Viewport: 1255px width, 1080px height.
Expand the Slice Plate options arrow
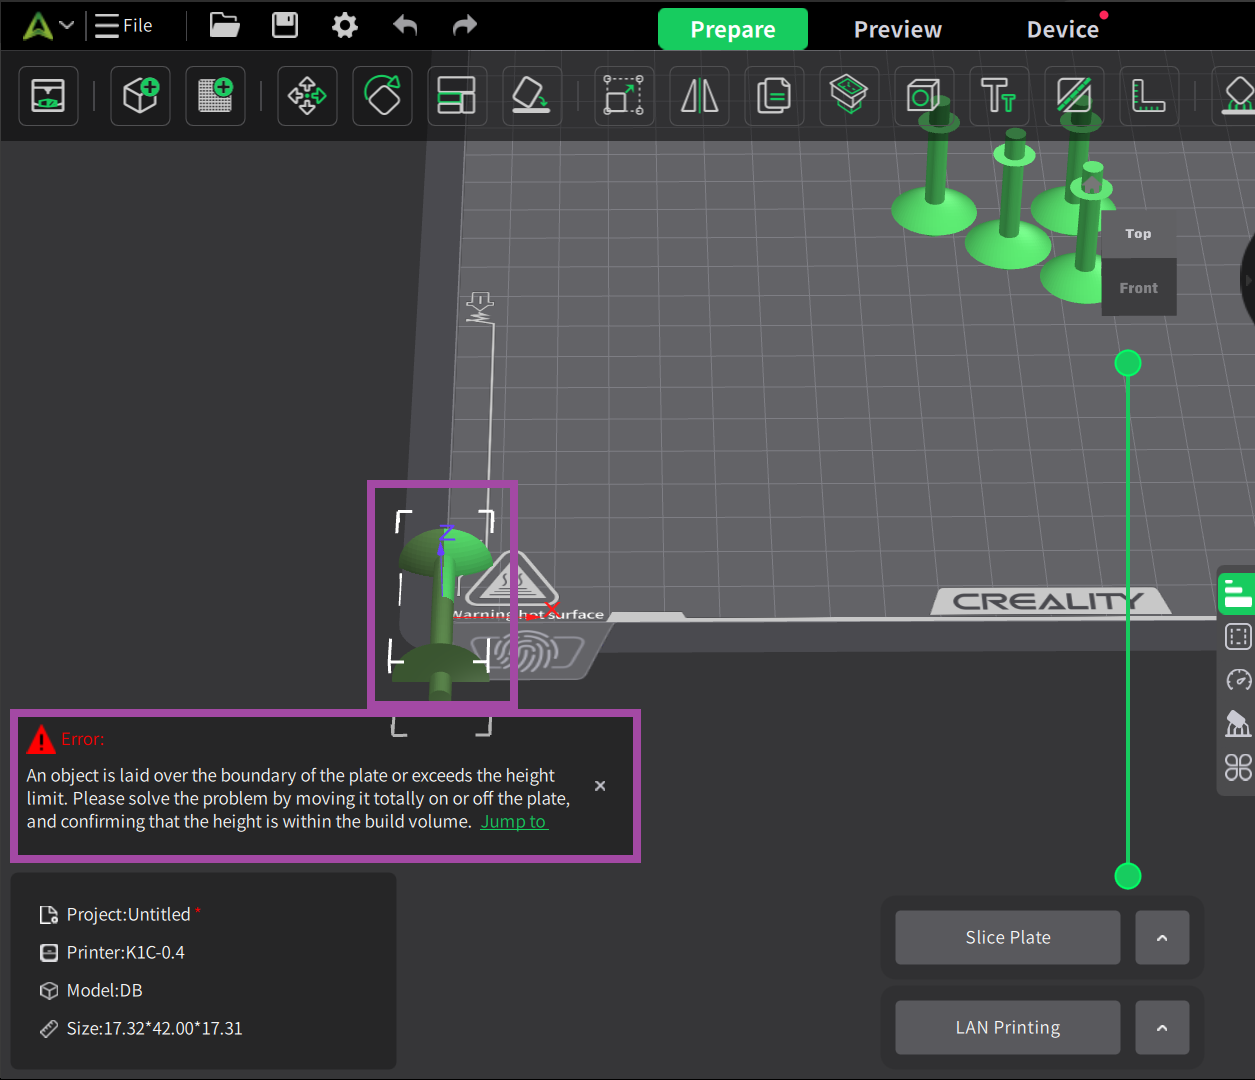(x=1162, y=938)
